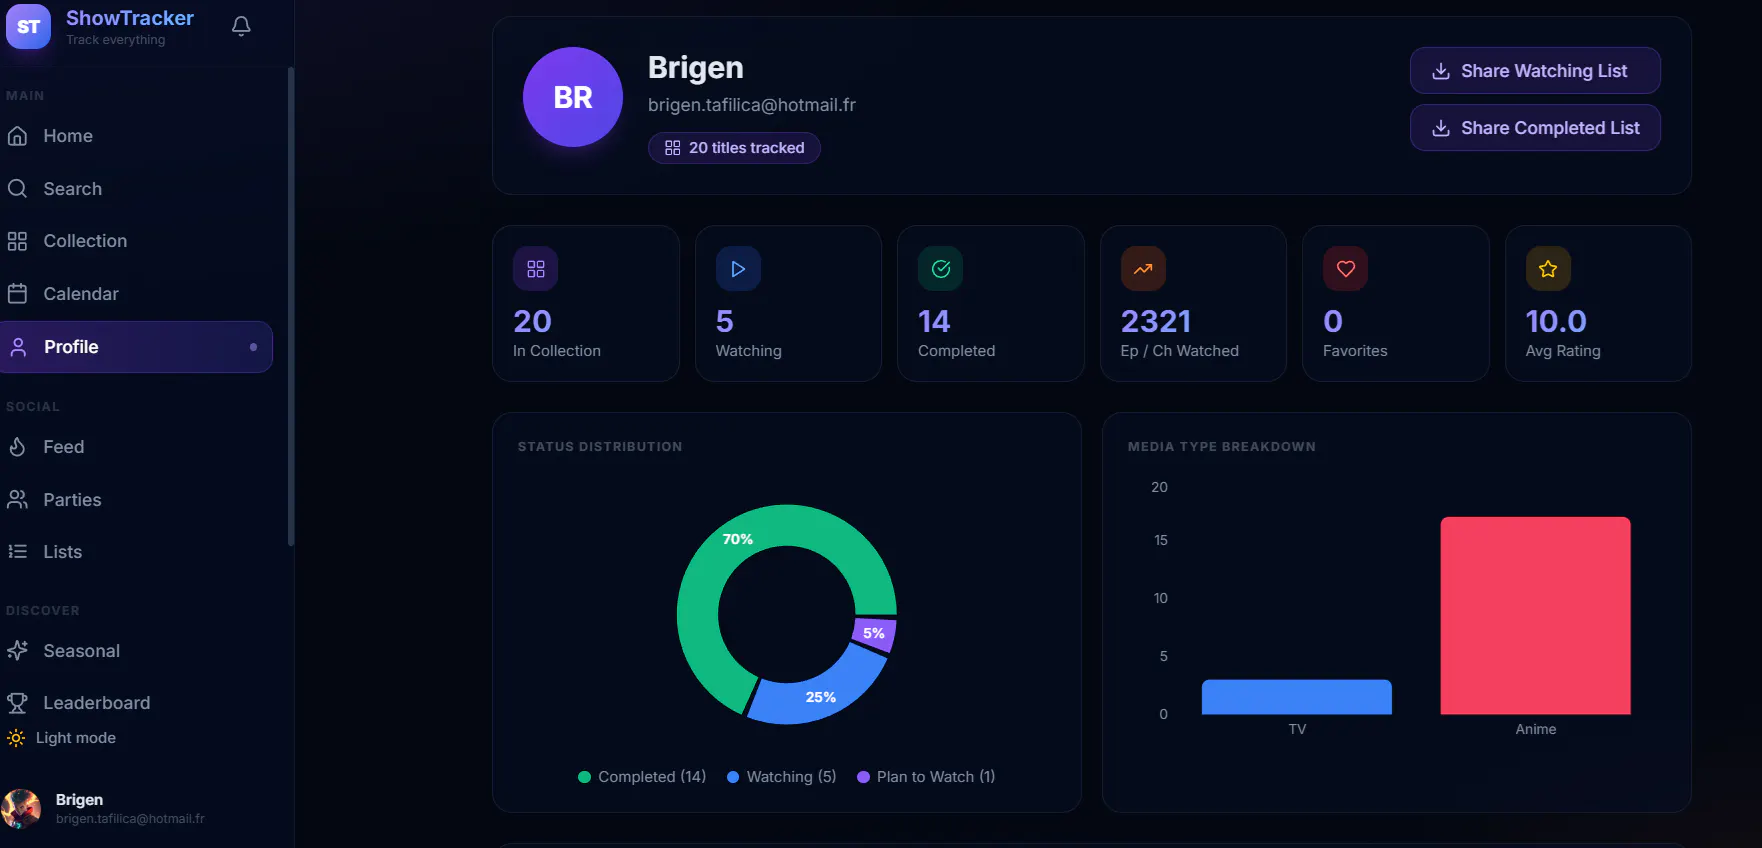Click the Ep / Ch Watched trend icon
This screenshot has height=848, width=1762.
(1143, 269)
